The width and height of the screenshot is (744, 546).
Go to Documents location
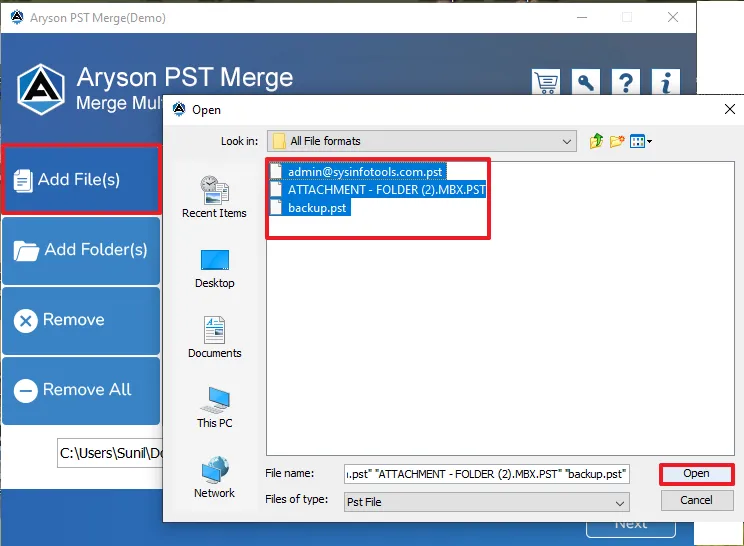[214, 337]
